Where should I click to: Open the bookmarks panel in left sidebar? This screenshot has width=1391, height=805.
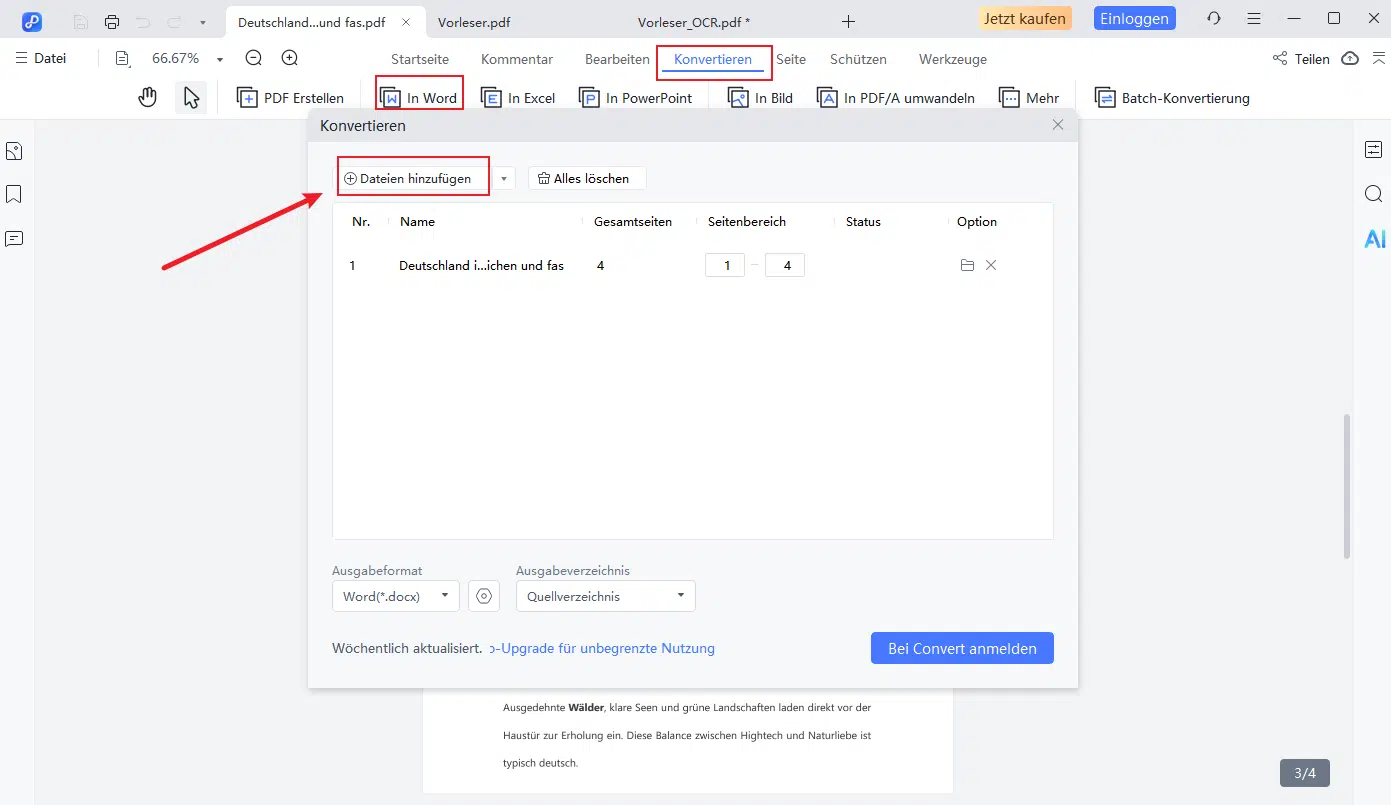(14, 194)
